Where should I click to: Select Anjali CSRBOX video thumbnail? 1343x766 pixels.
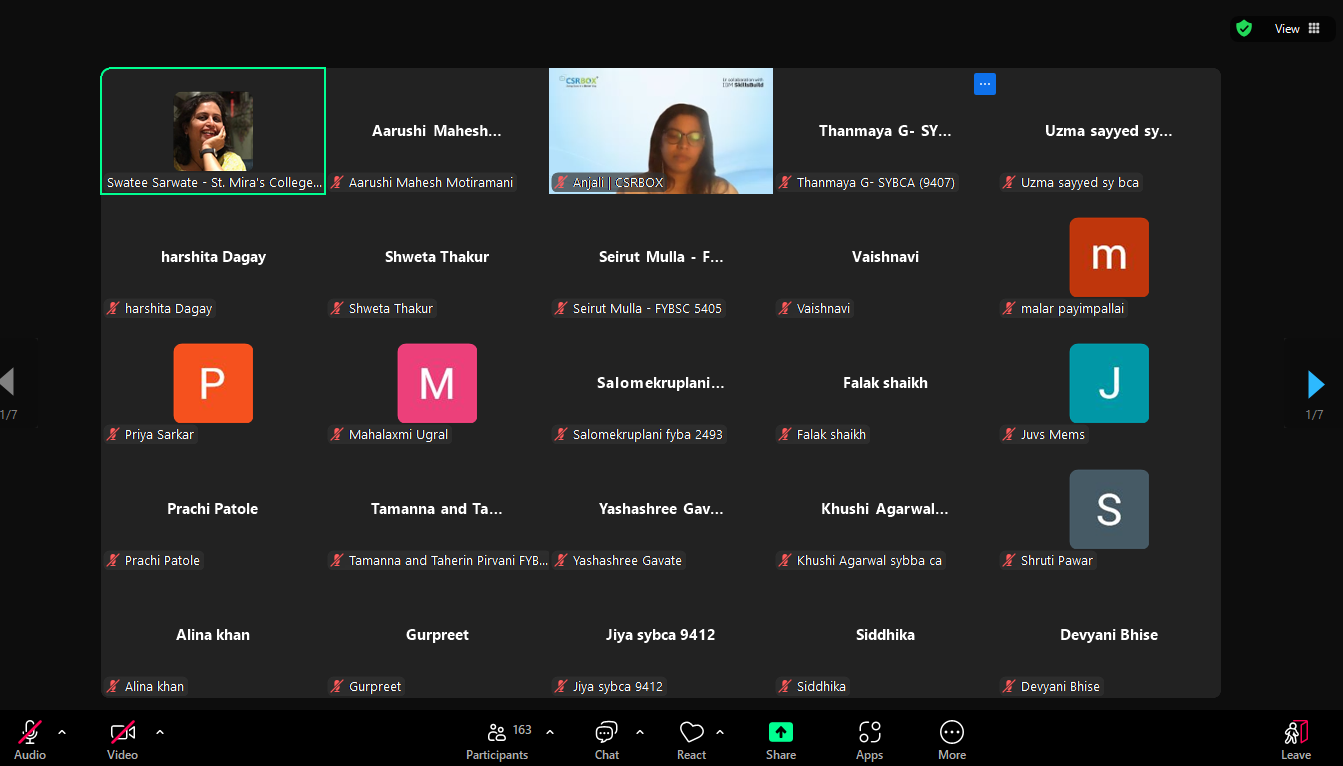pyautogui.click(x=661, y=131)
